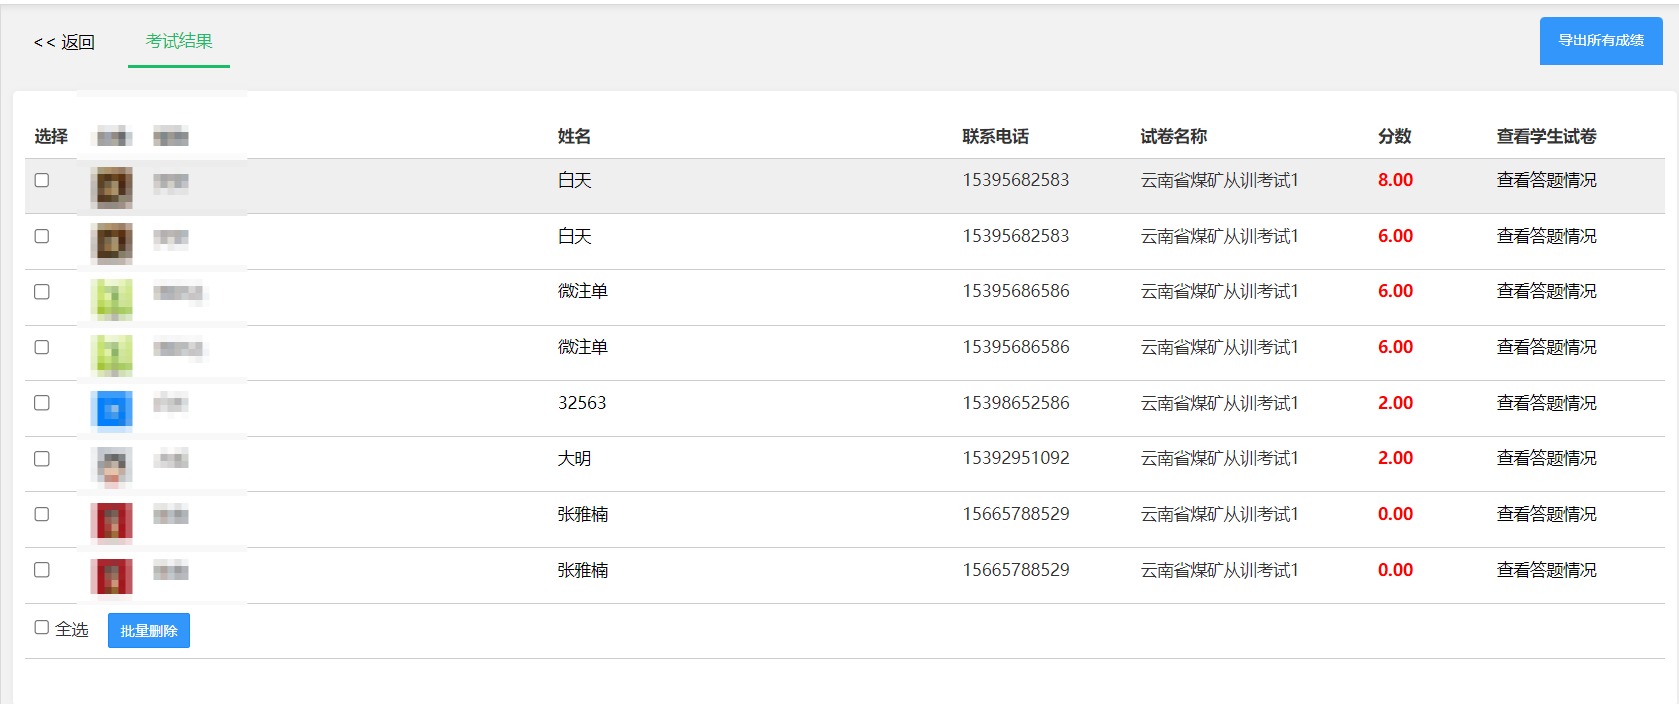Click the red avatar in the first 张雅楠 row
The image size is (1679, 704).
(x=112, y=521)
